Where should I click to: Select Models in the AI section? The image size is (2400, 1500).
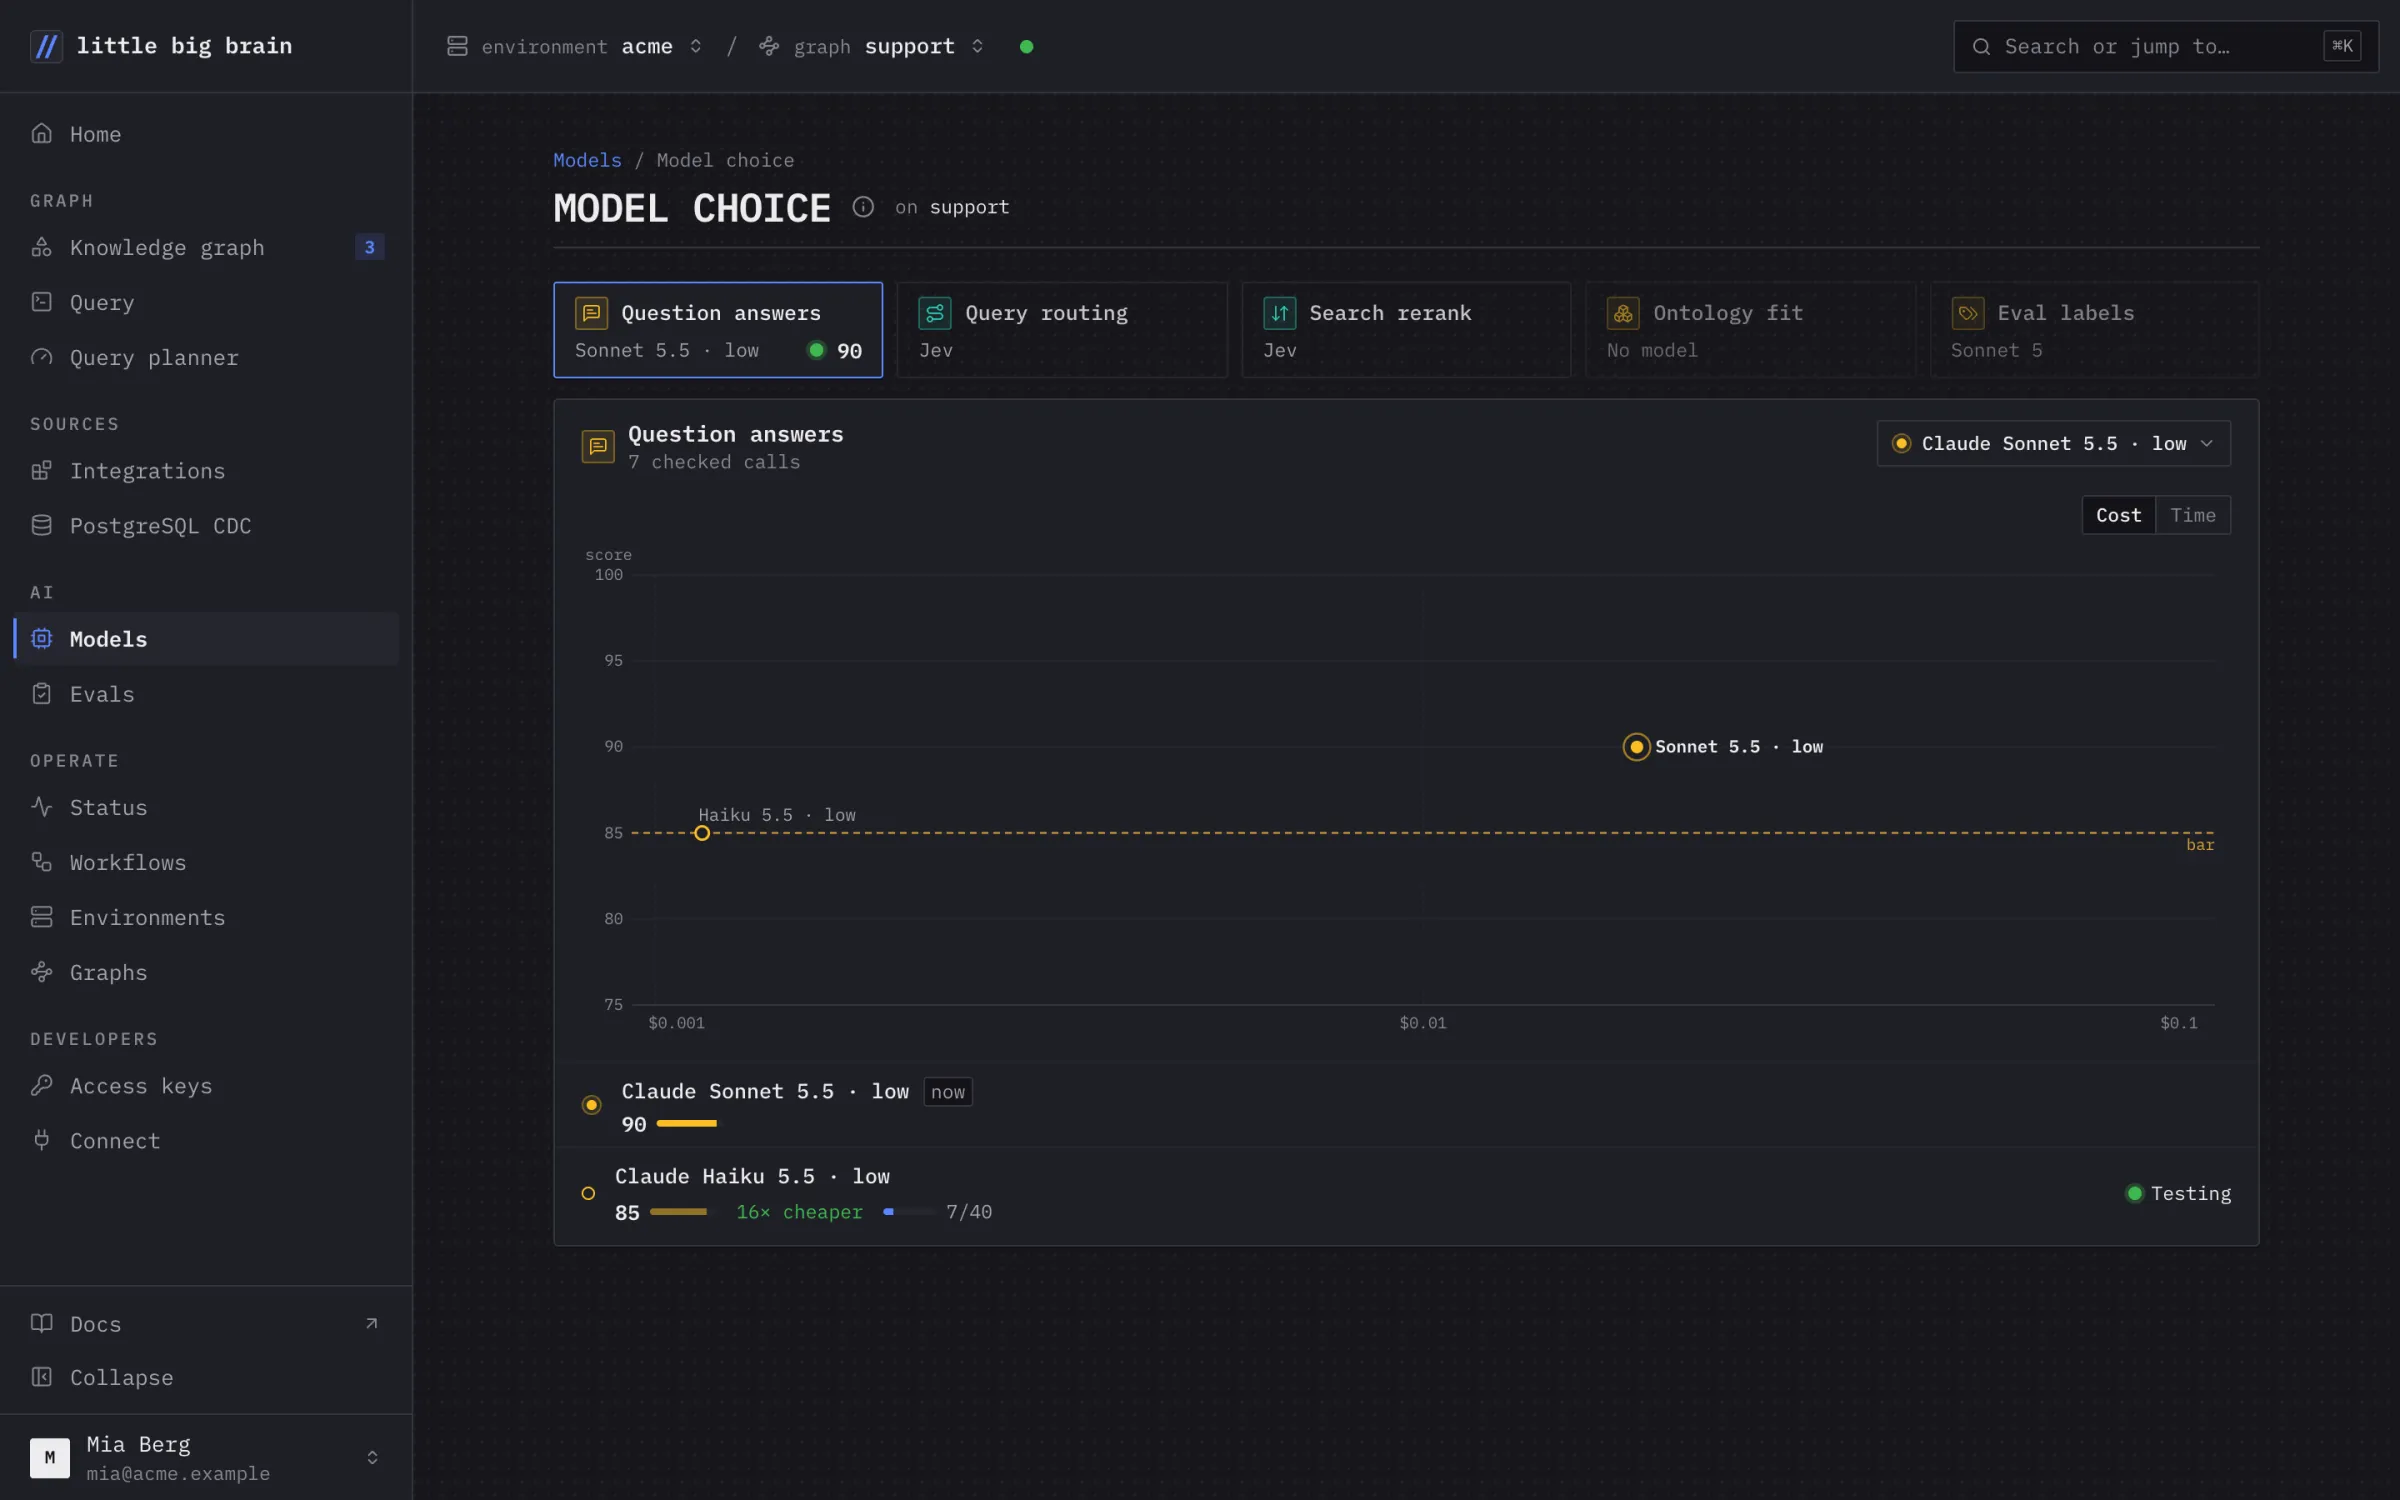point(206,638)
